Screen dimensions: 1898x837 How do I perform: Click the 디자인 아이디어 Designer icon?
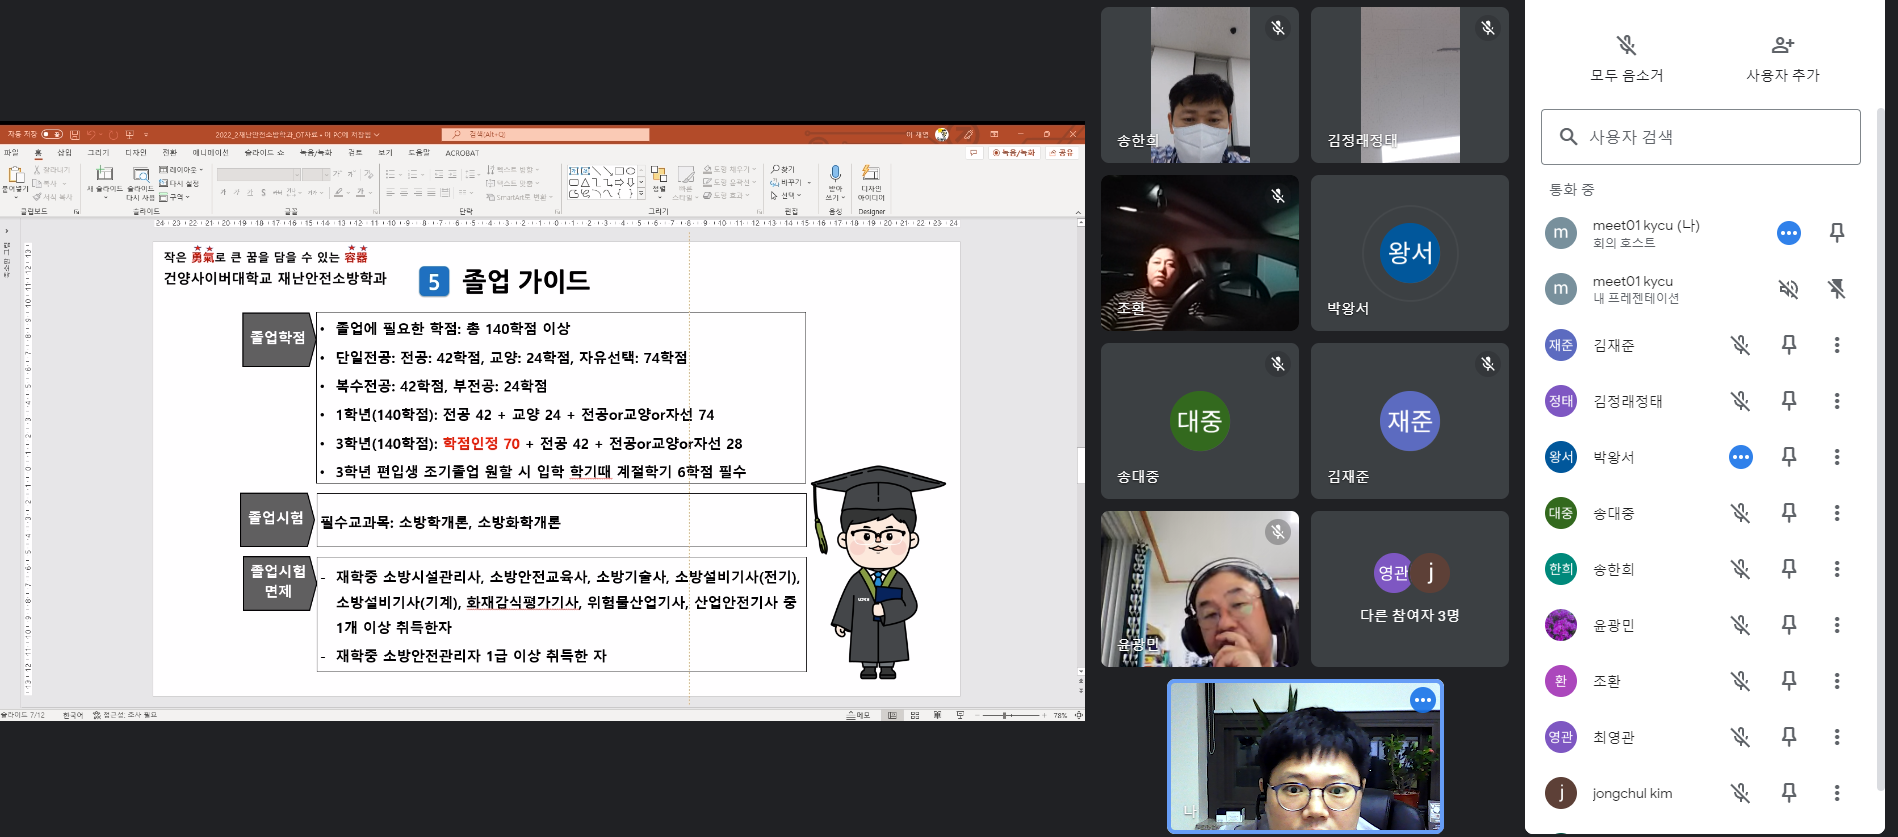click(871, 182)
